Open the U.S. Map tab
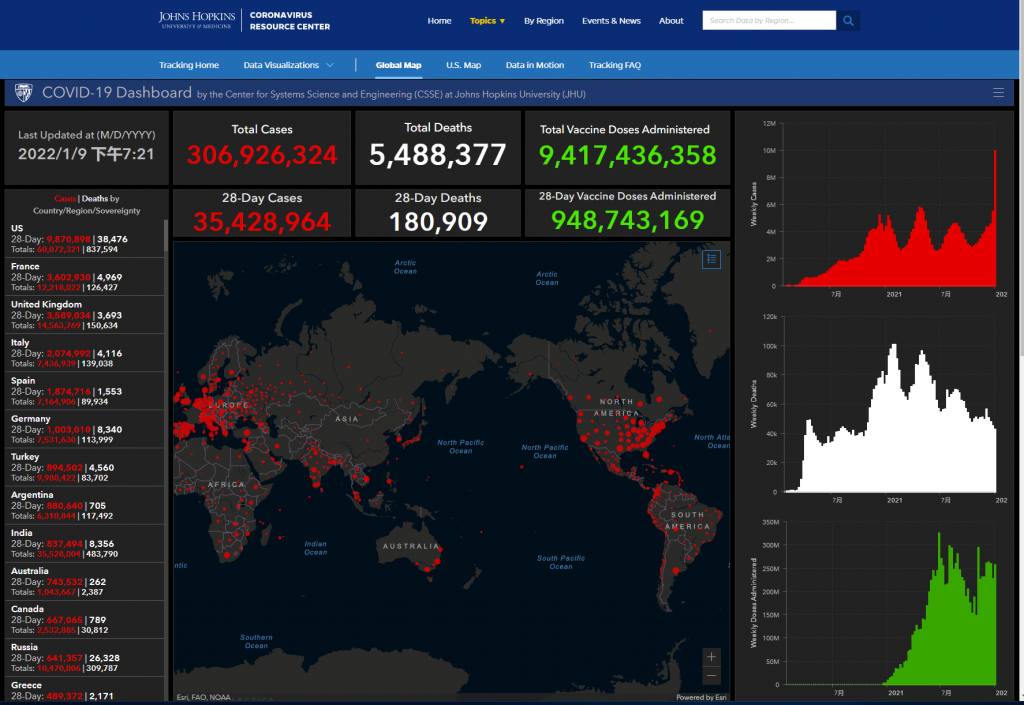Image resolution: width=1024 pixels, height=705 pixels. click(463, 65)
